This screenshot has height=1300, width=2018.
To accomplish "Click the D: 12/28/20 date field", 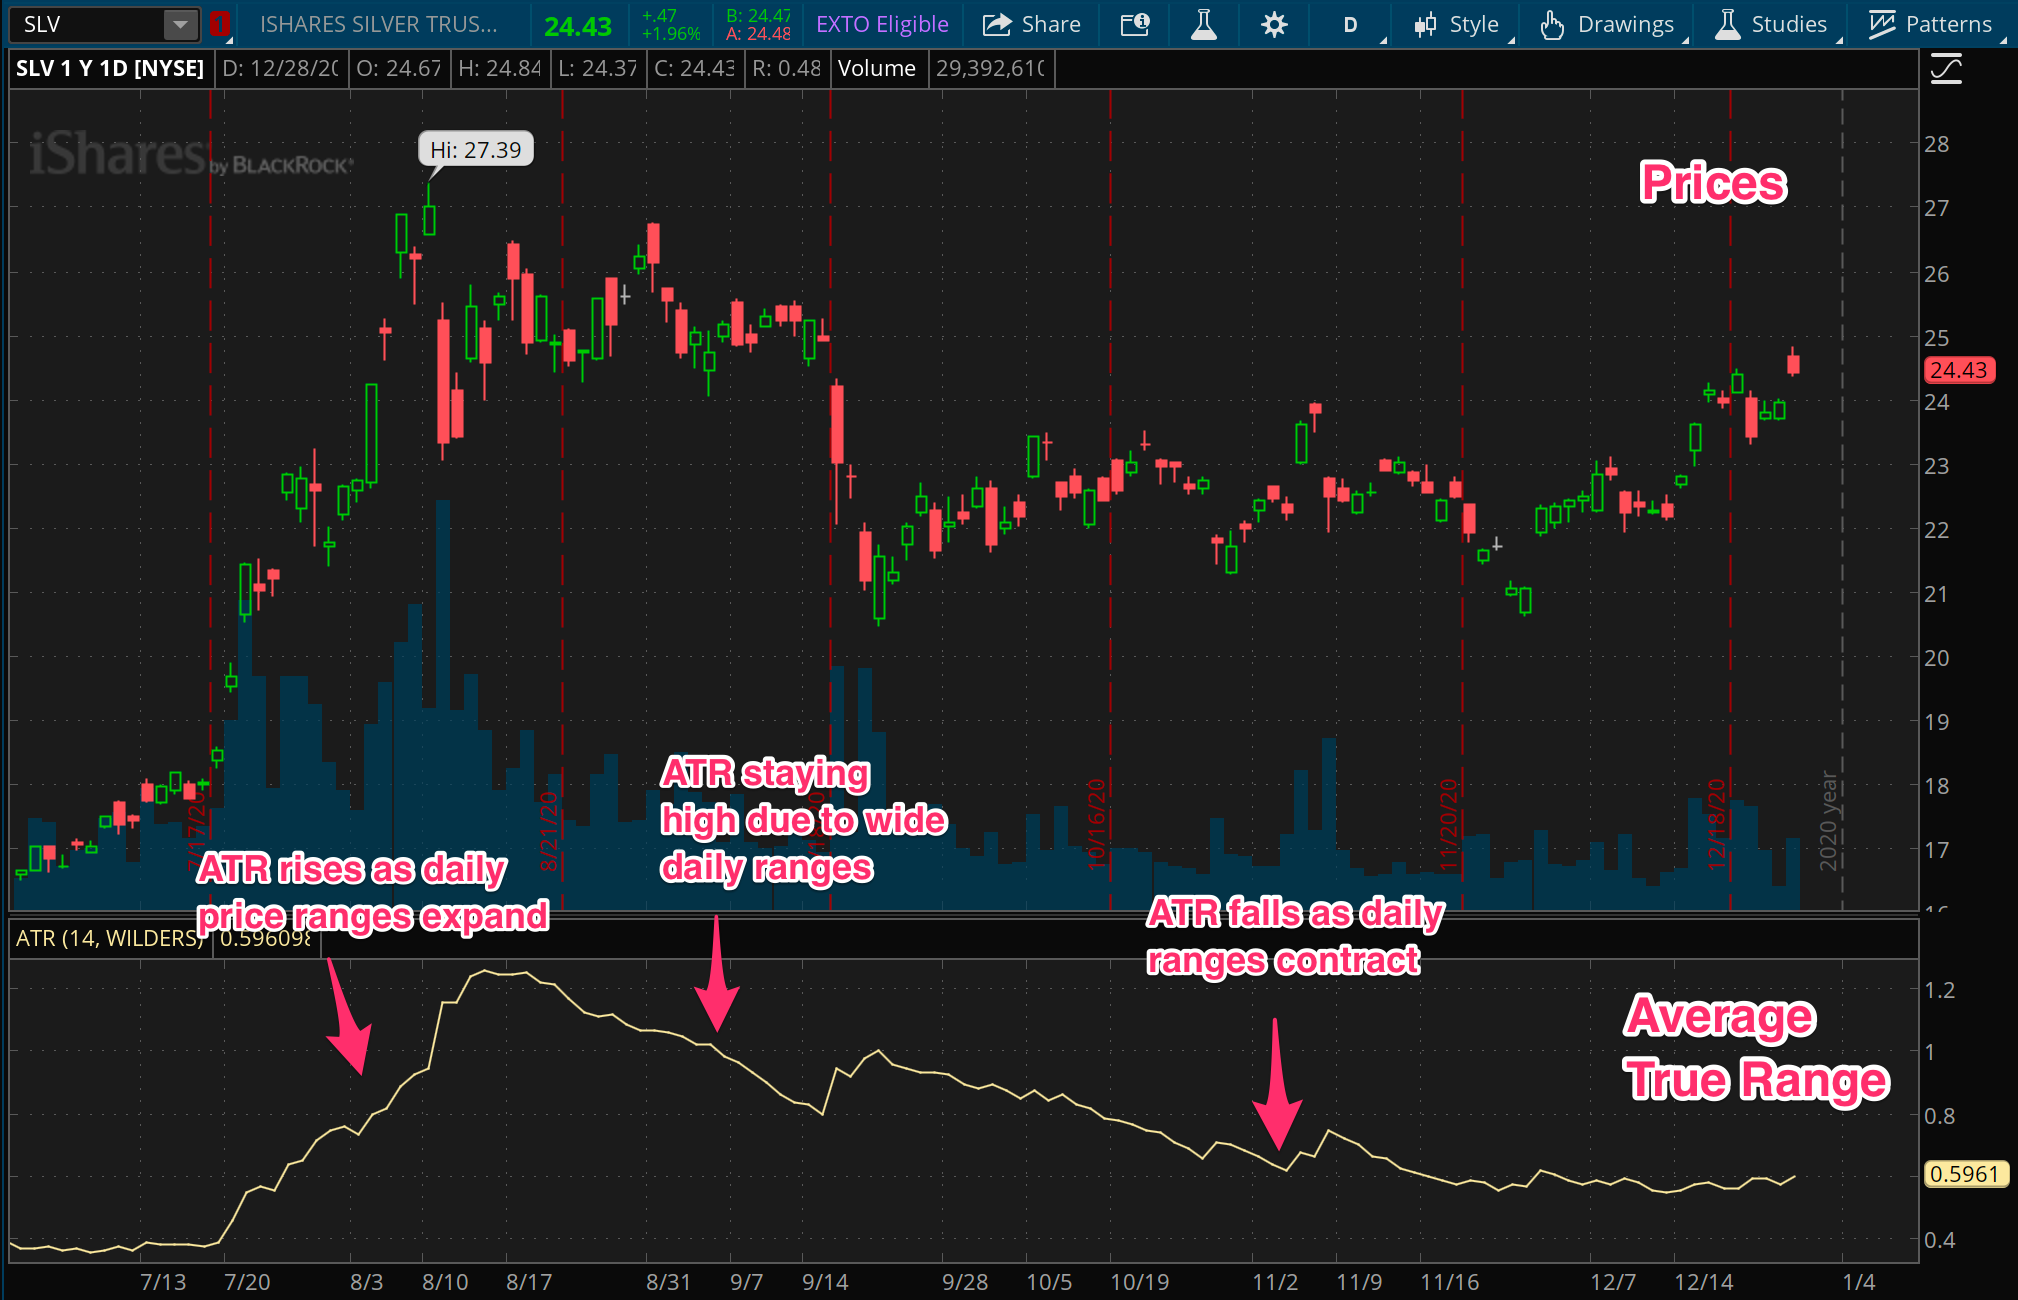I will click(x=281, y=68).
